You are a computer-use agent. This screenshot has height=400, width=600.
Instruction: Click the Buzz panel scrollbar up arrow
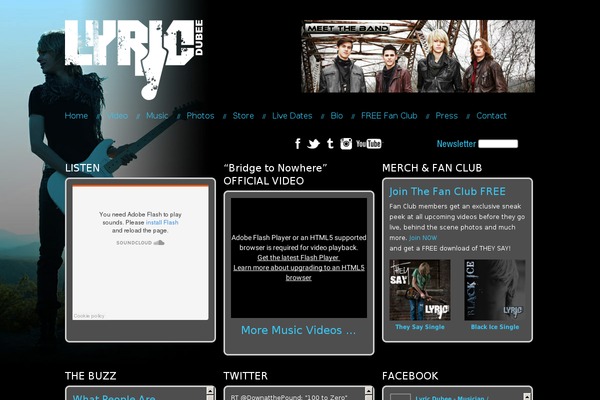210,390
